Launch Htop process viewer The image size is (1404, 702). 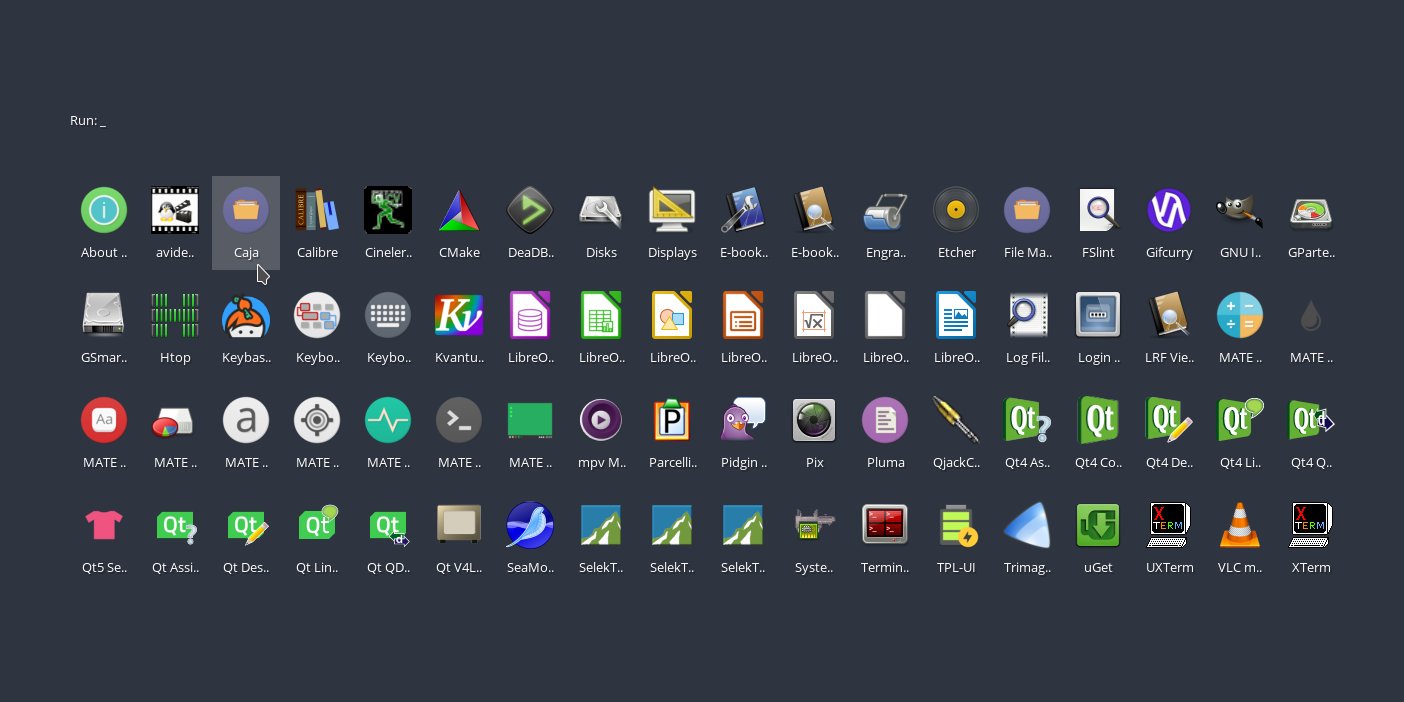[x=175, y=328]
